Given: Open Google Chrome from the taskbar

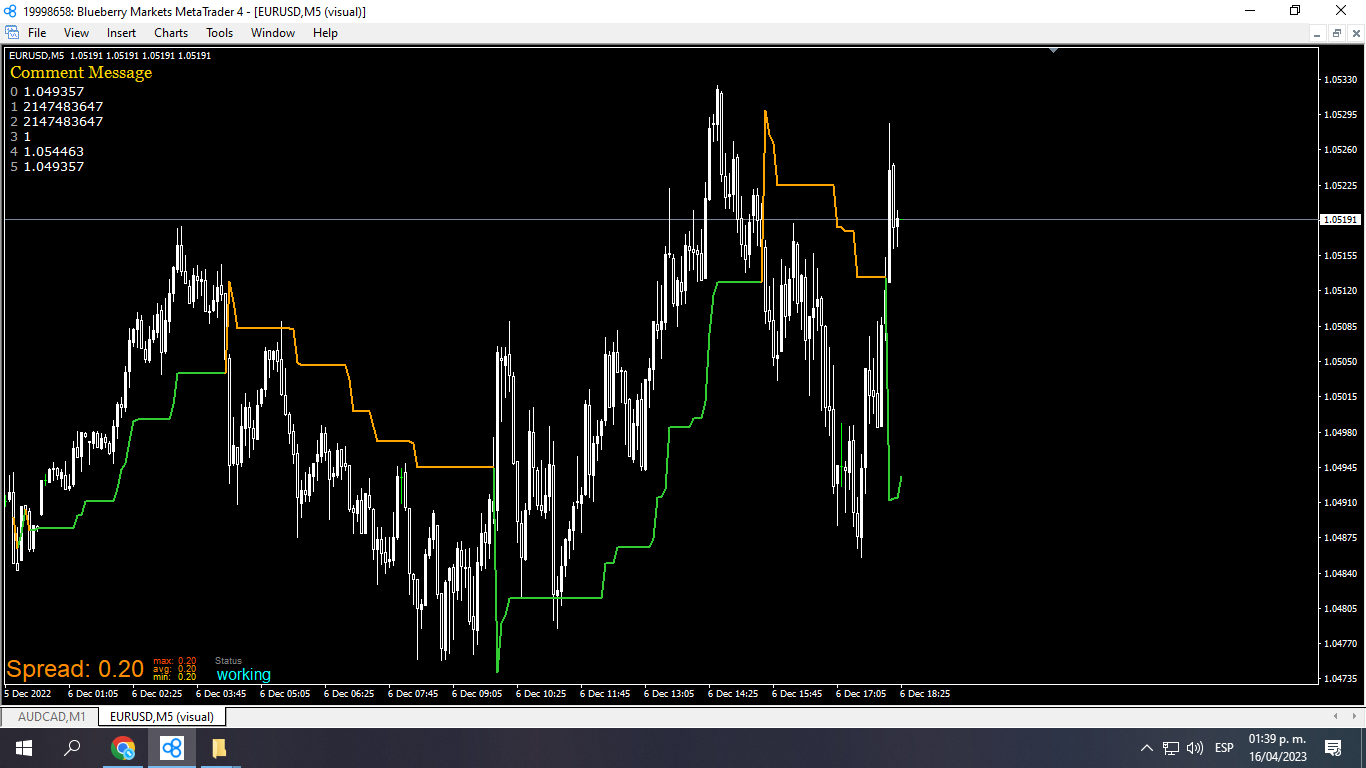Looking at the screenshot, I should (x=123, y=748).
